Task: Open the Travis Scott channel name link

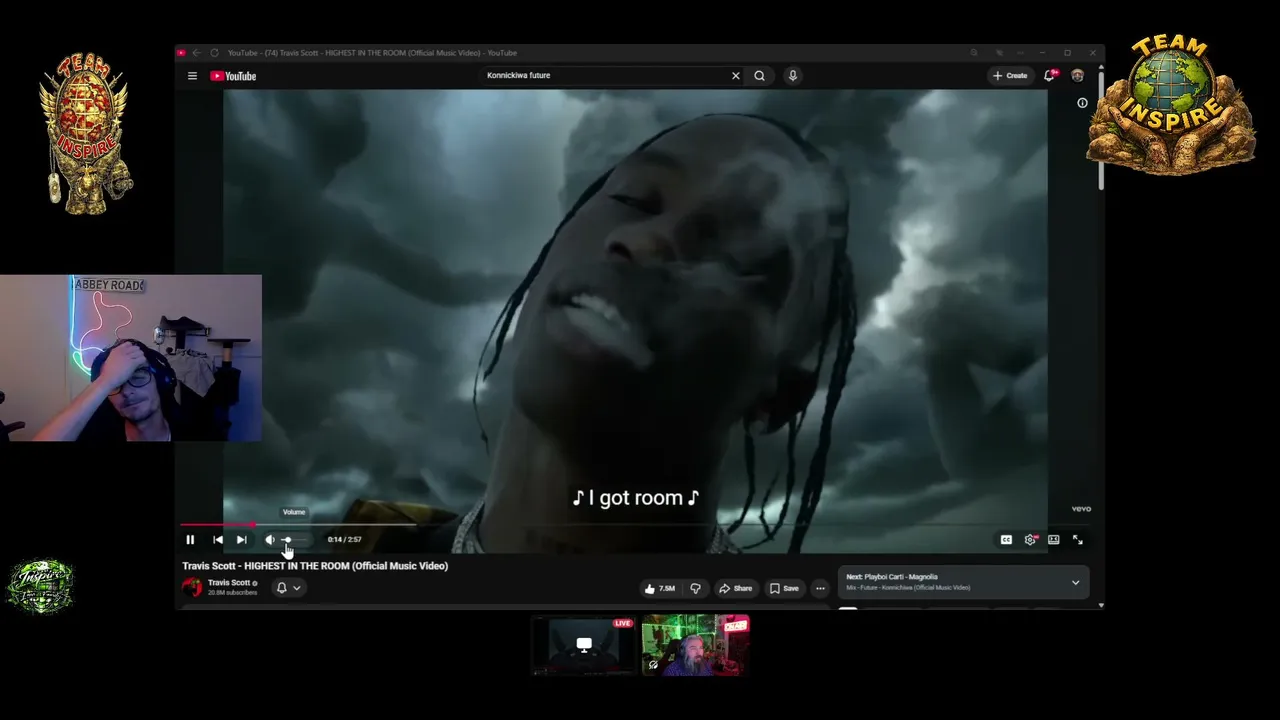Action: (x=229, y=583)
